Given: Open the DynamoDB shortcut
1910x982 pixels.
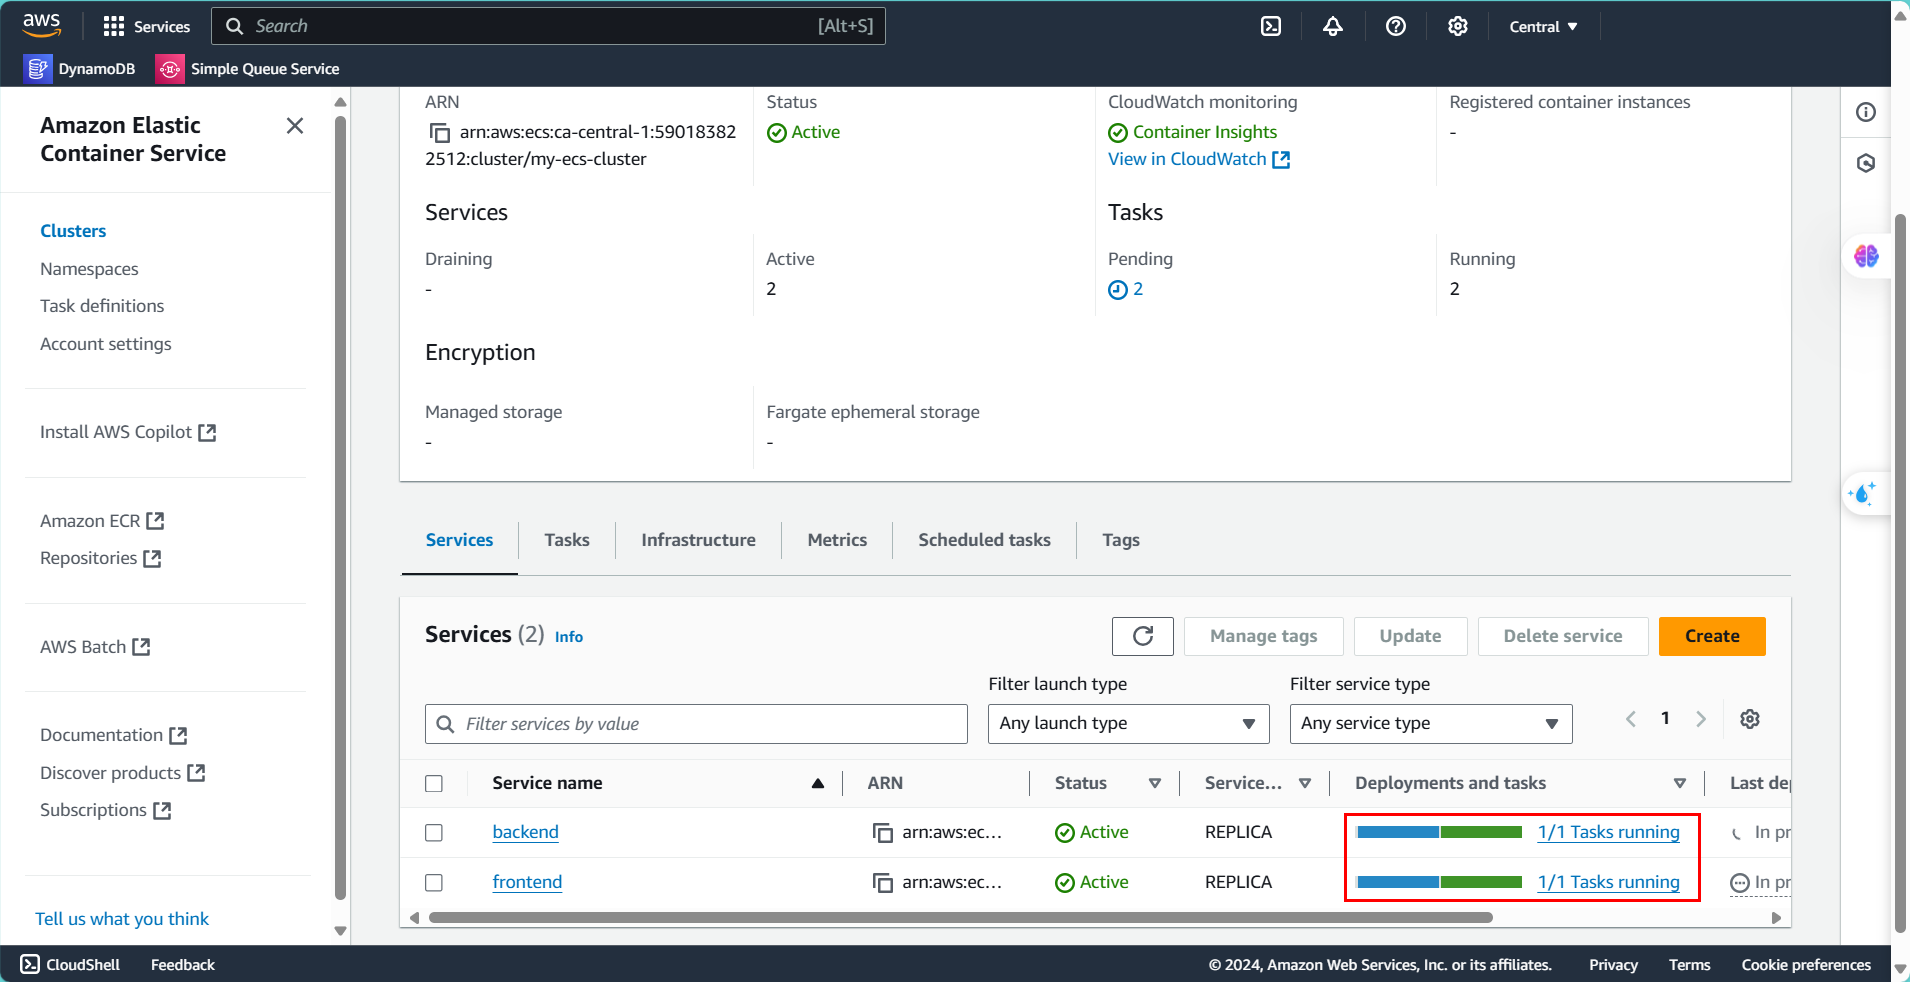Looking at the screenshot, I should (81, 69).
